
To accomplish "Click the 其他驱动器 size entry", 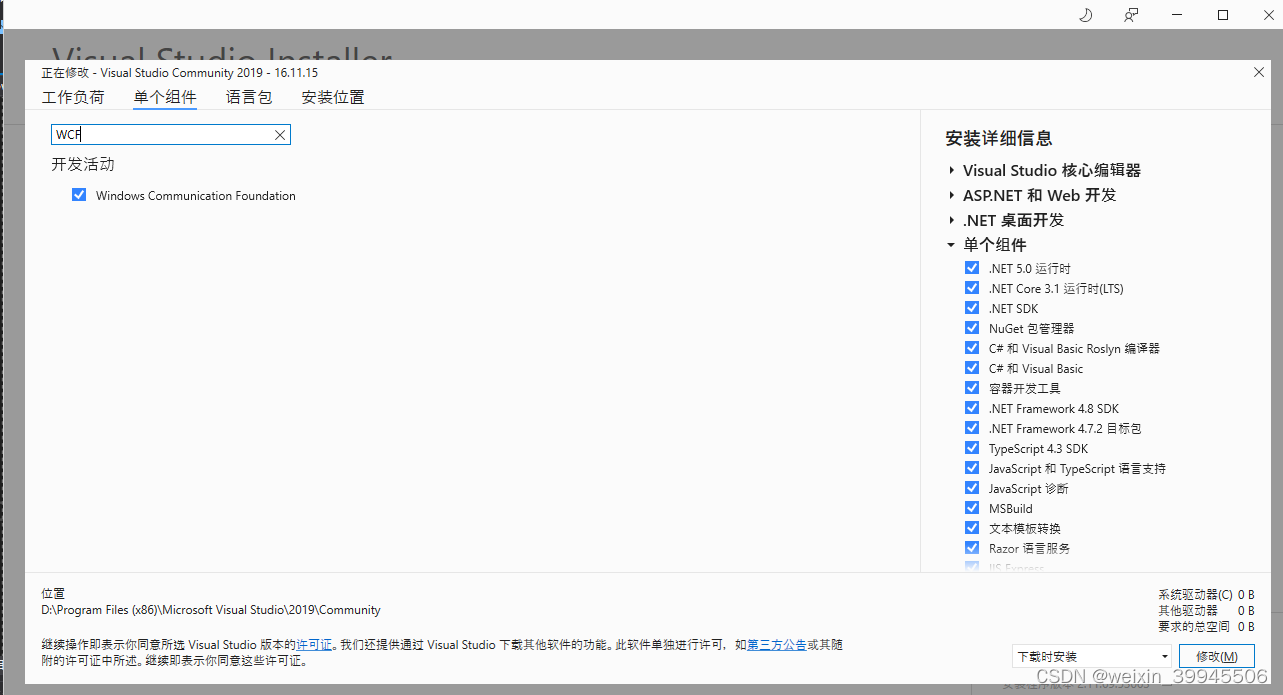I will (x=1206, y=610).
